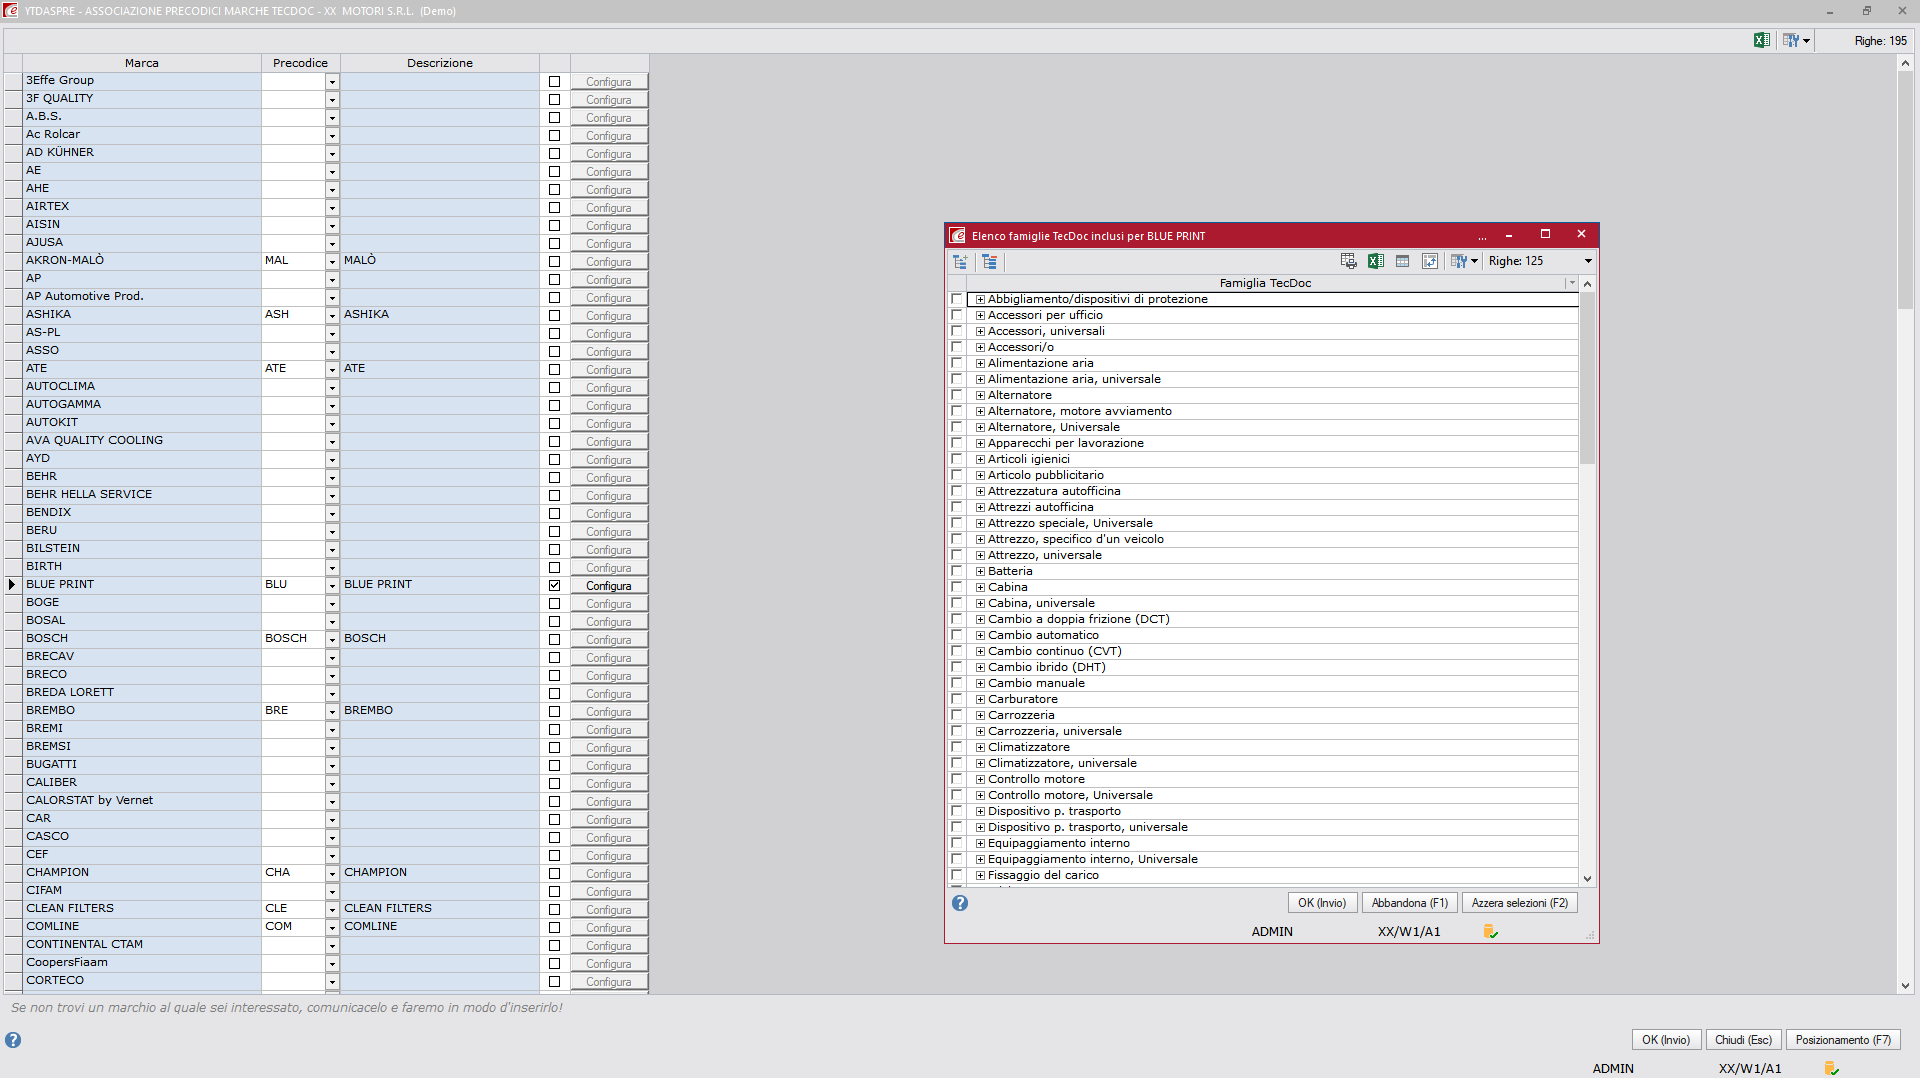
Task: Click dialog scrollbar down arrow
Action: click(1587, 878)
